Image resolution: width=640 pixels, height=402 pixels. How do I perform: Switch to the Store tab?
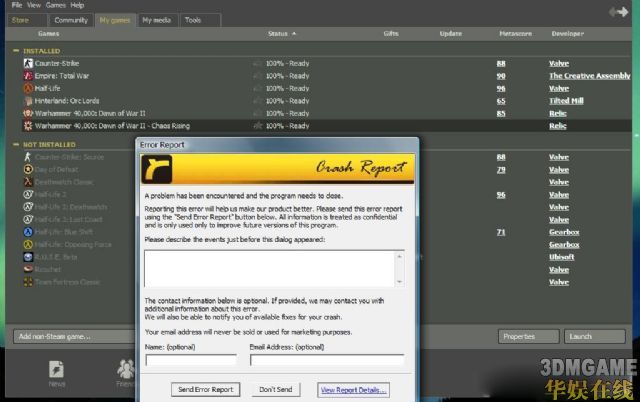tap(27, 20)
